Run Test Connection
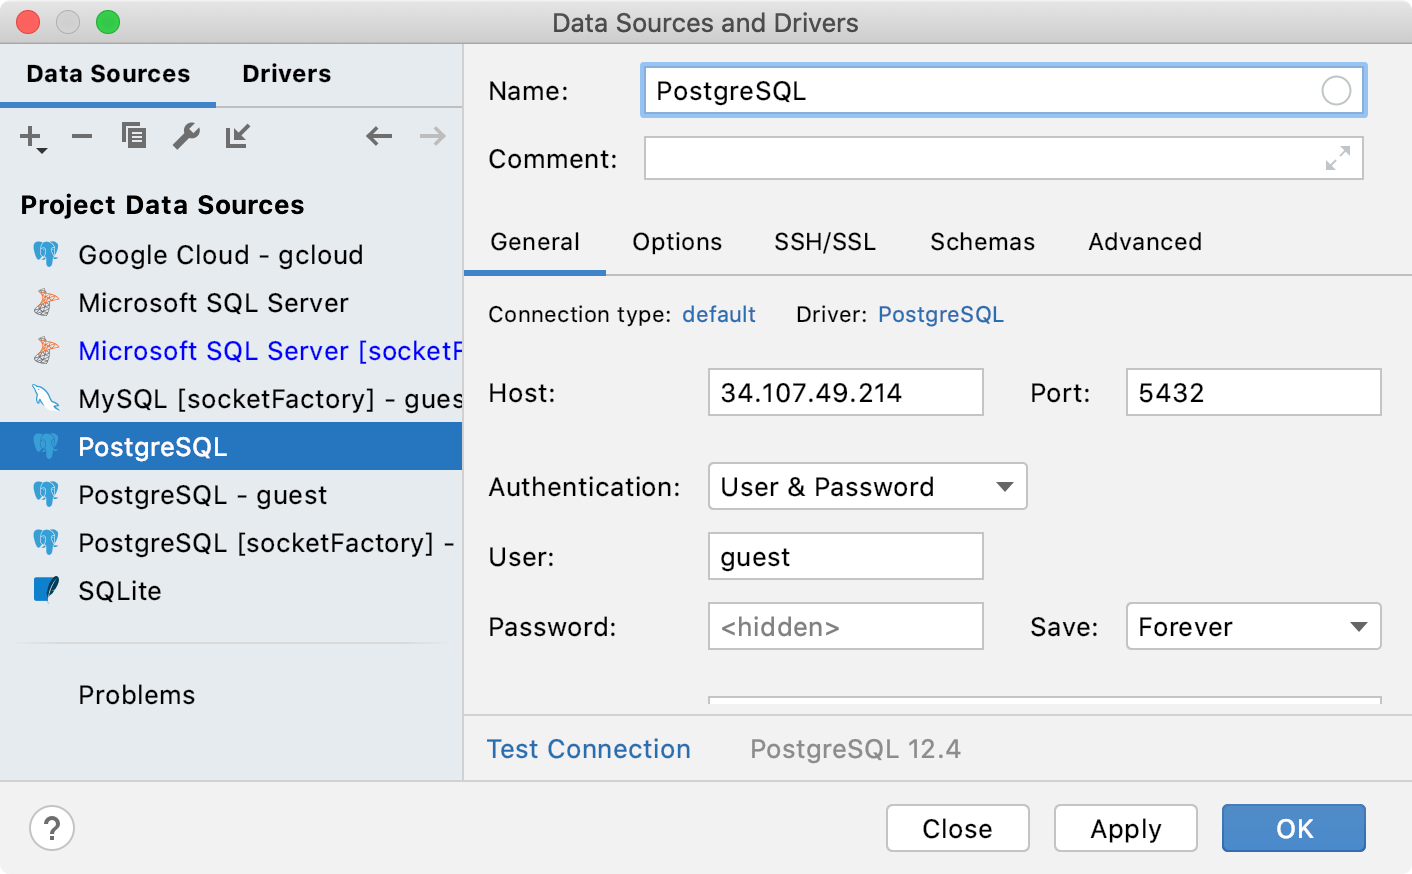Screen dimensions: 1412x874 tap(588, 748)
